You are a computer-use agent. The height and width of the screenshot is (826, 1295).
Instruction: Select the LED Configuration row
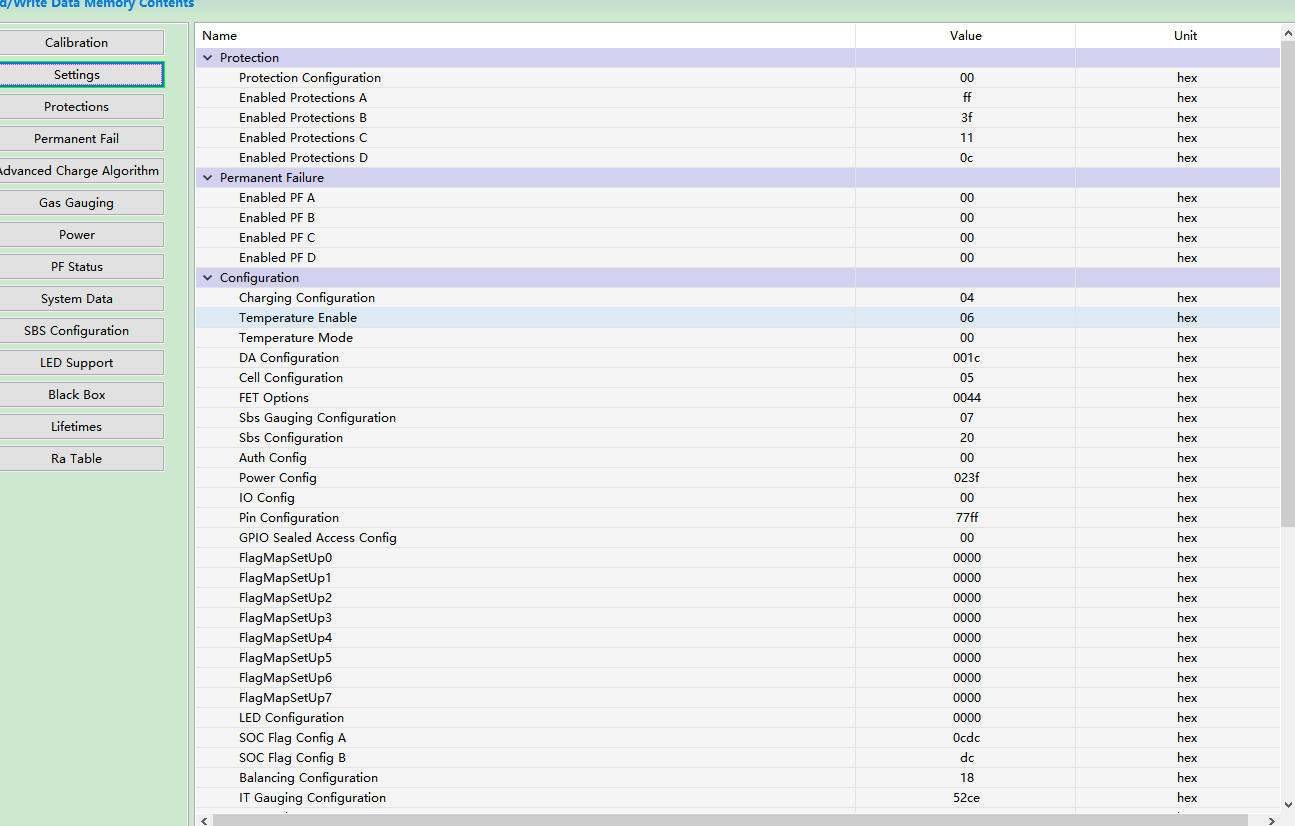[738, 718]
